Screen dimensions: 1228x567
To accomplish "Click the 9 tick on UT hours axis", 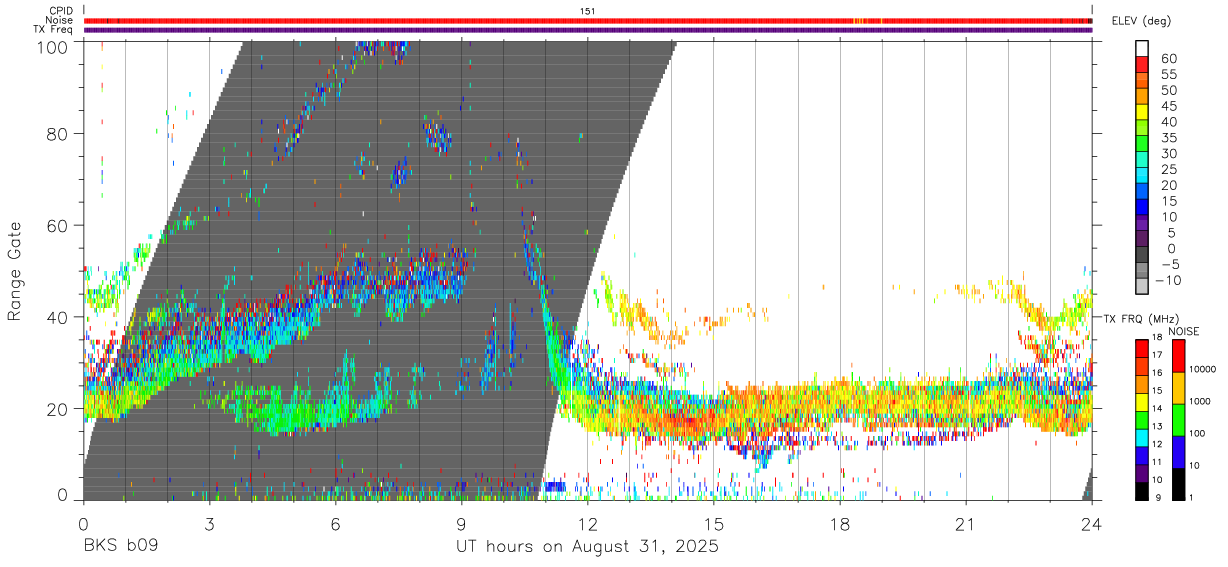I will tap(462, 523).
